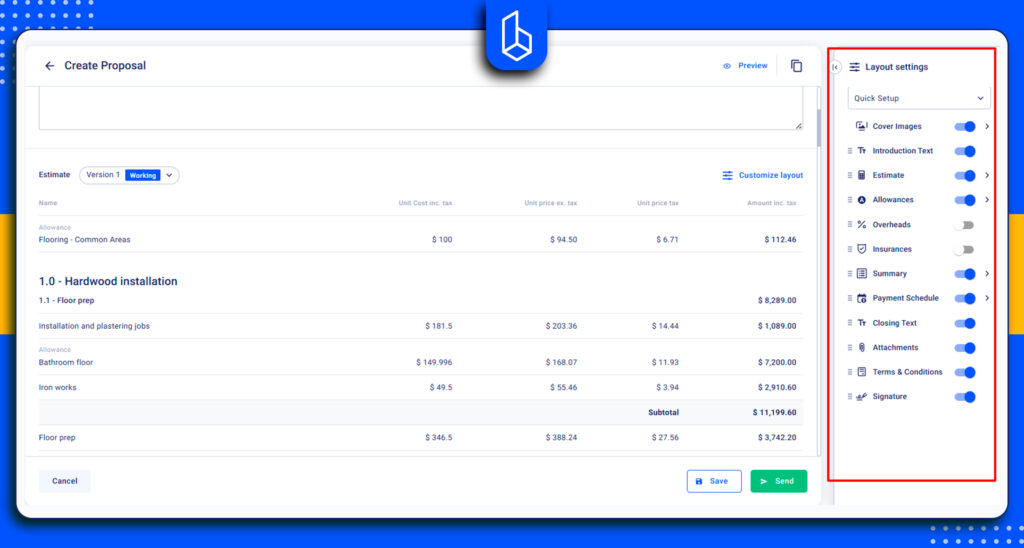Expand Cover Images settings chevron
This screenshot has height=548, width=1024.
987,126
